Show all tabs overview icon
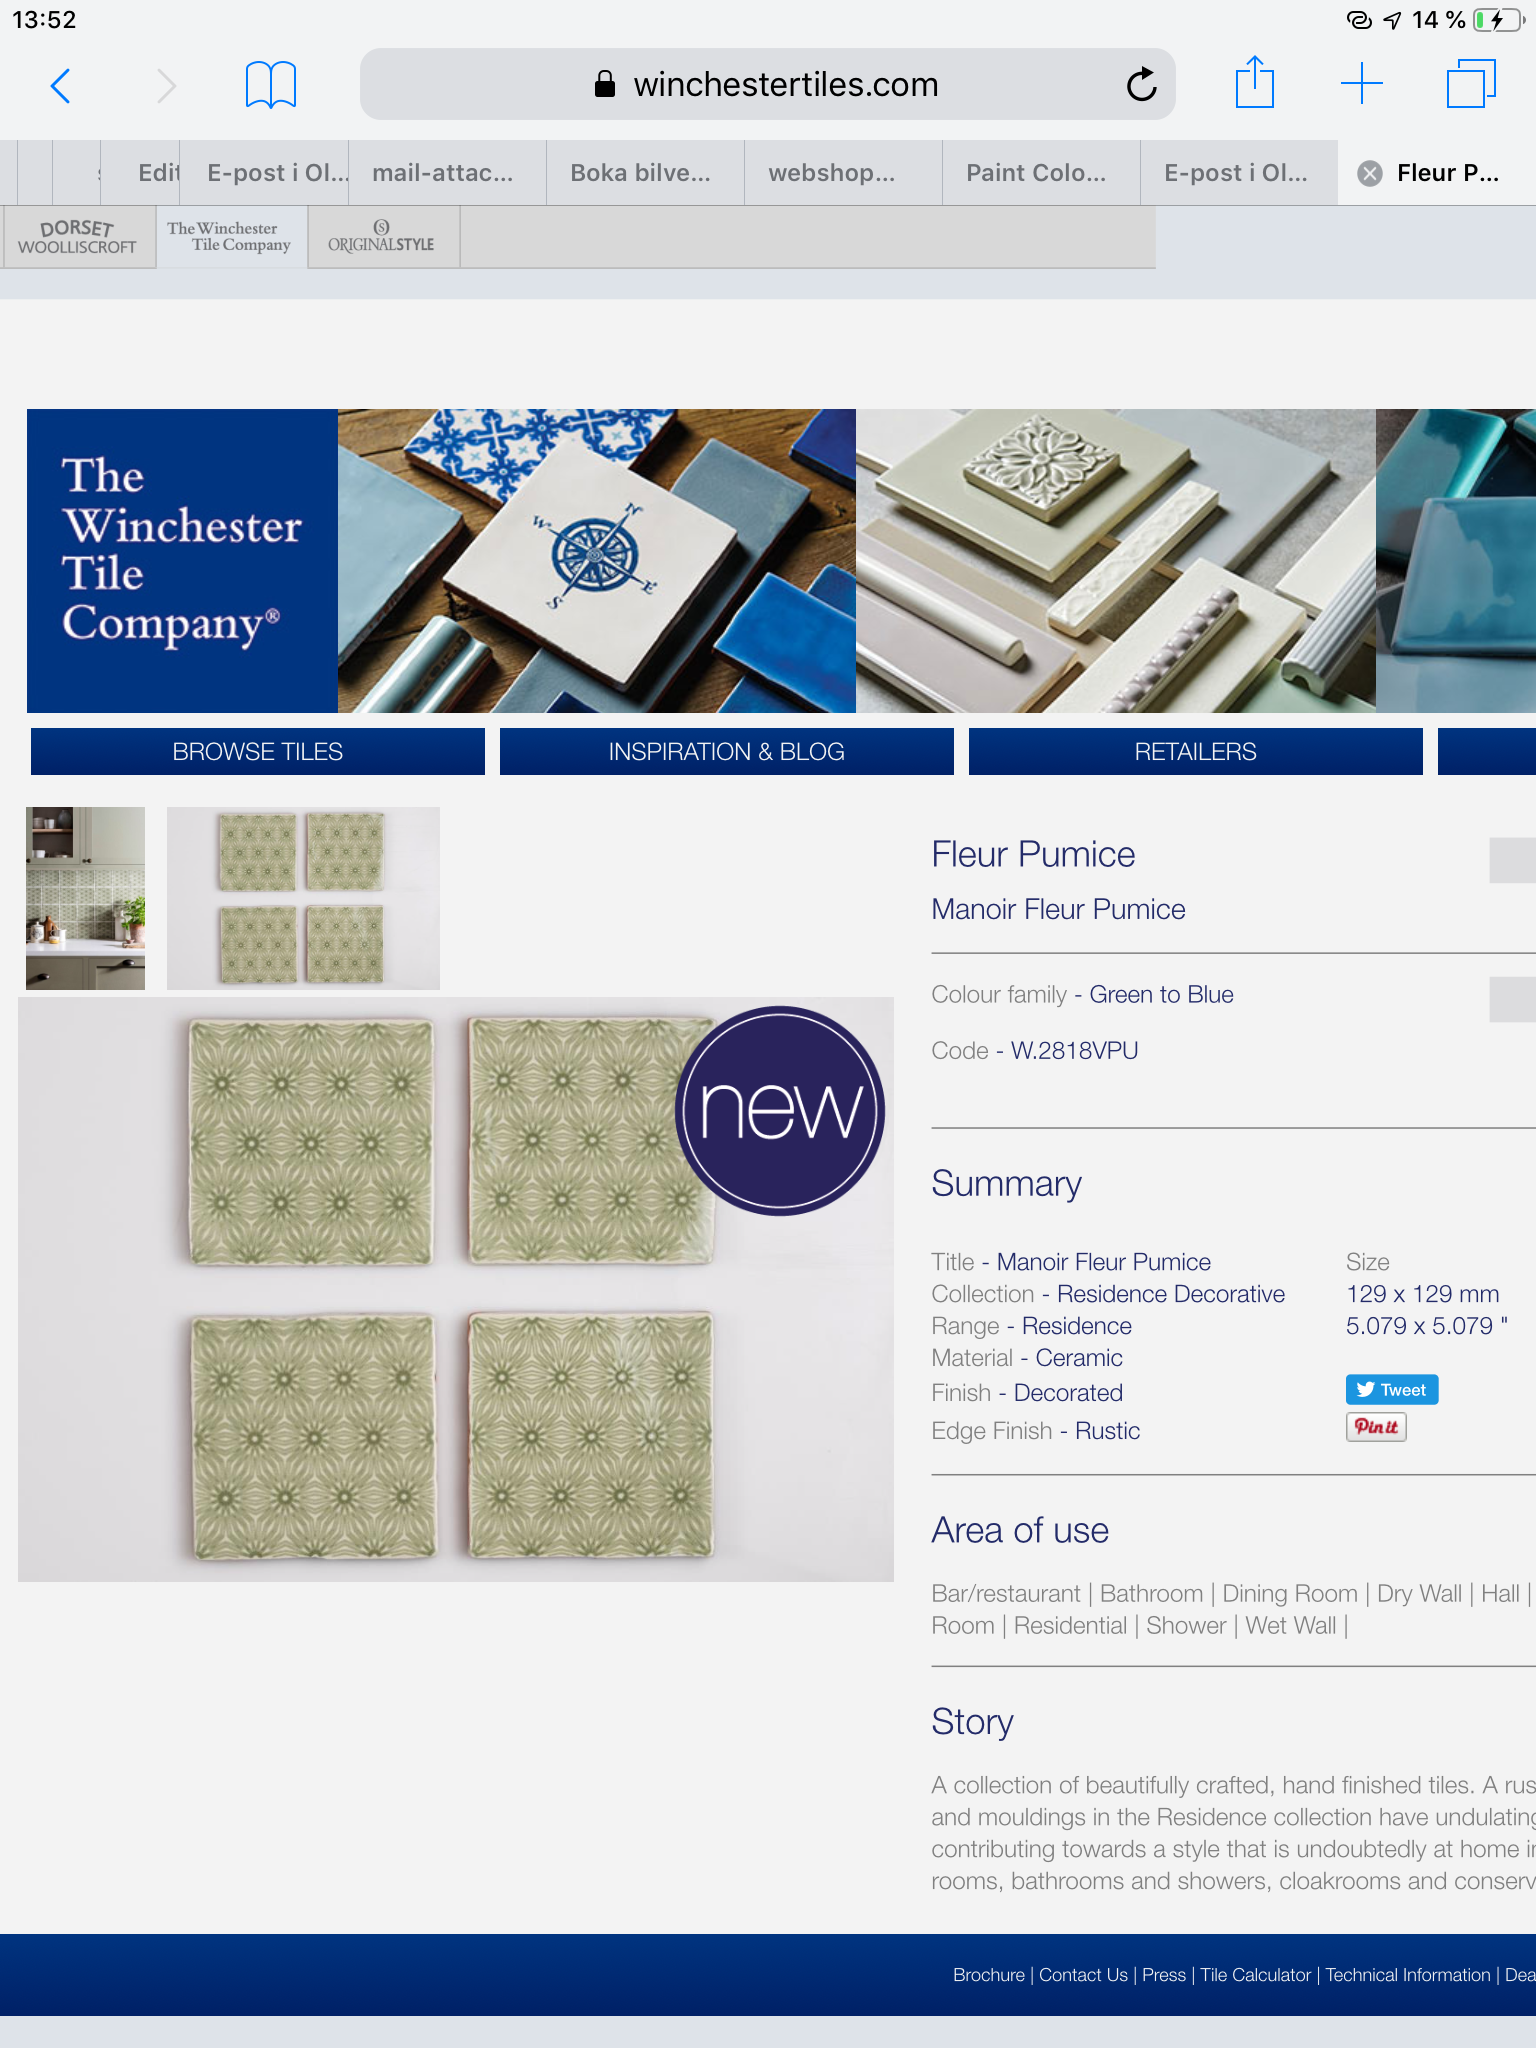 (1471, 84)
